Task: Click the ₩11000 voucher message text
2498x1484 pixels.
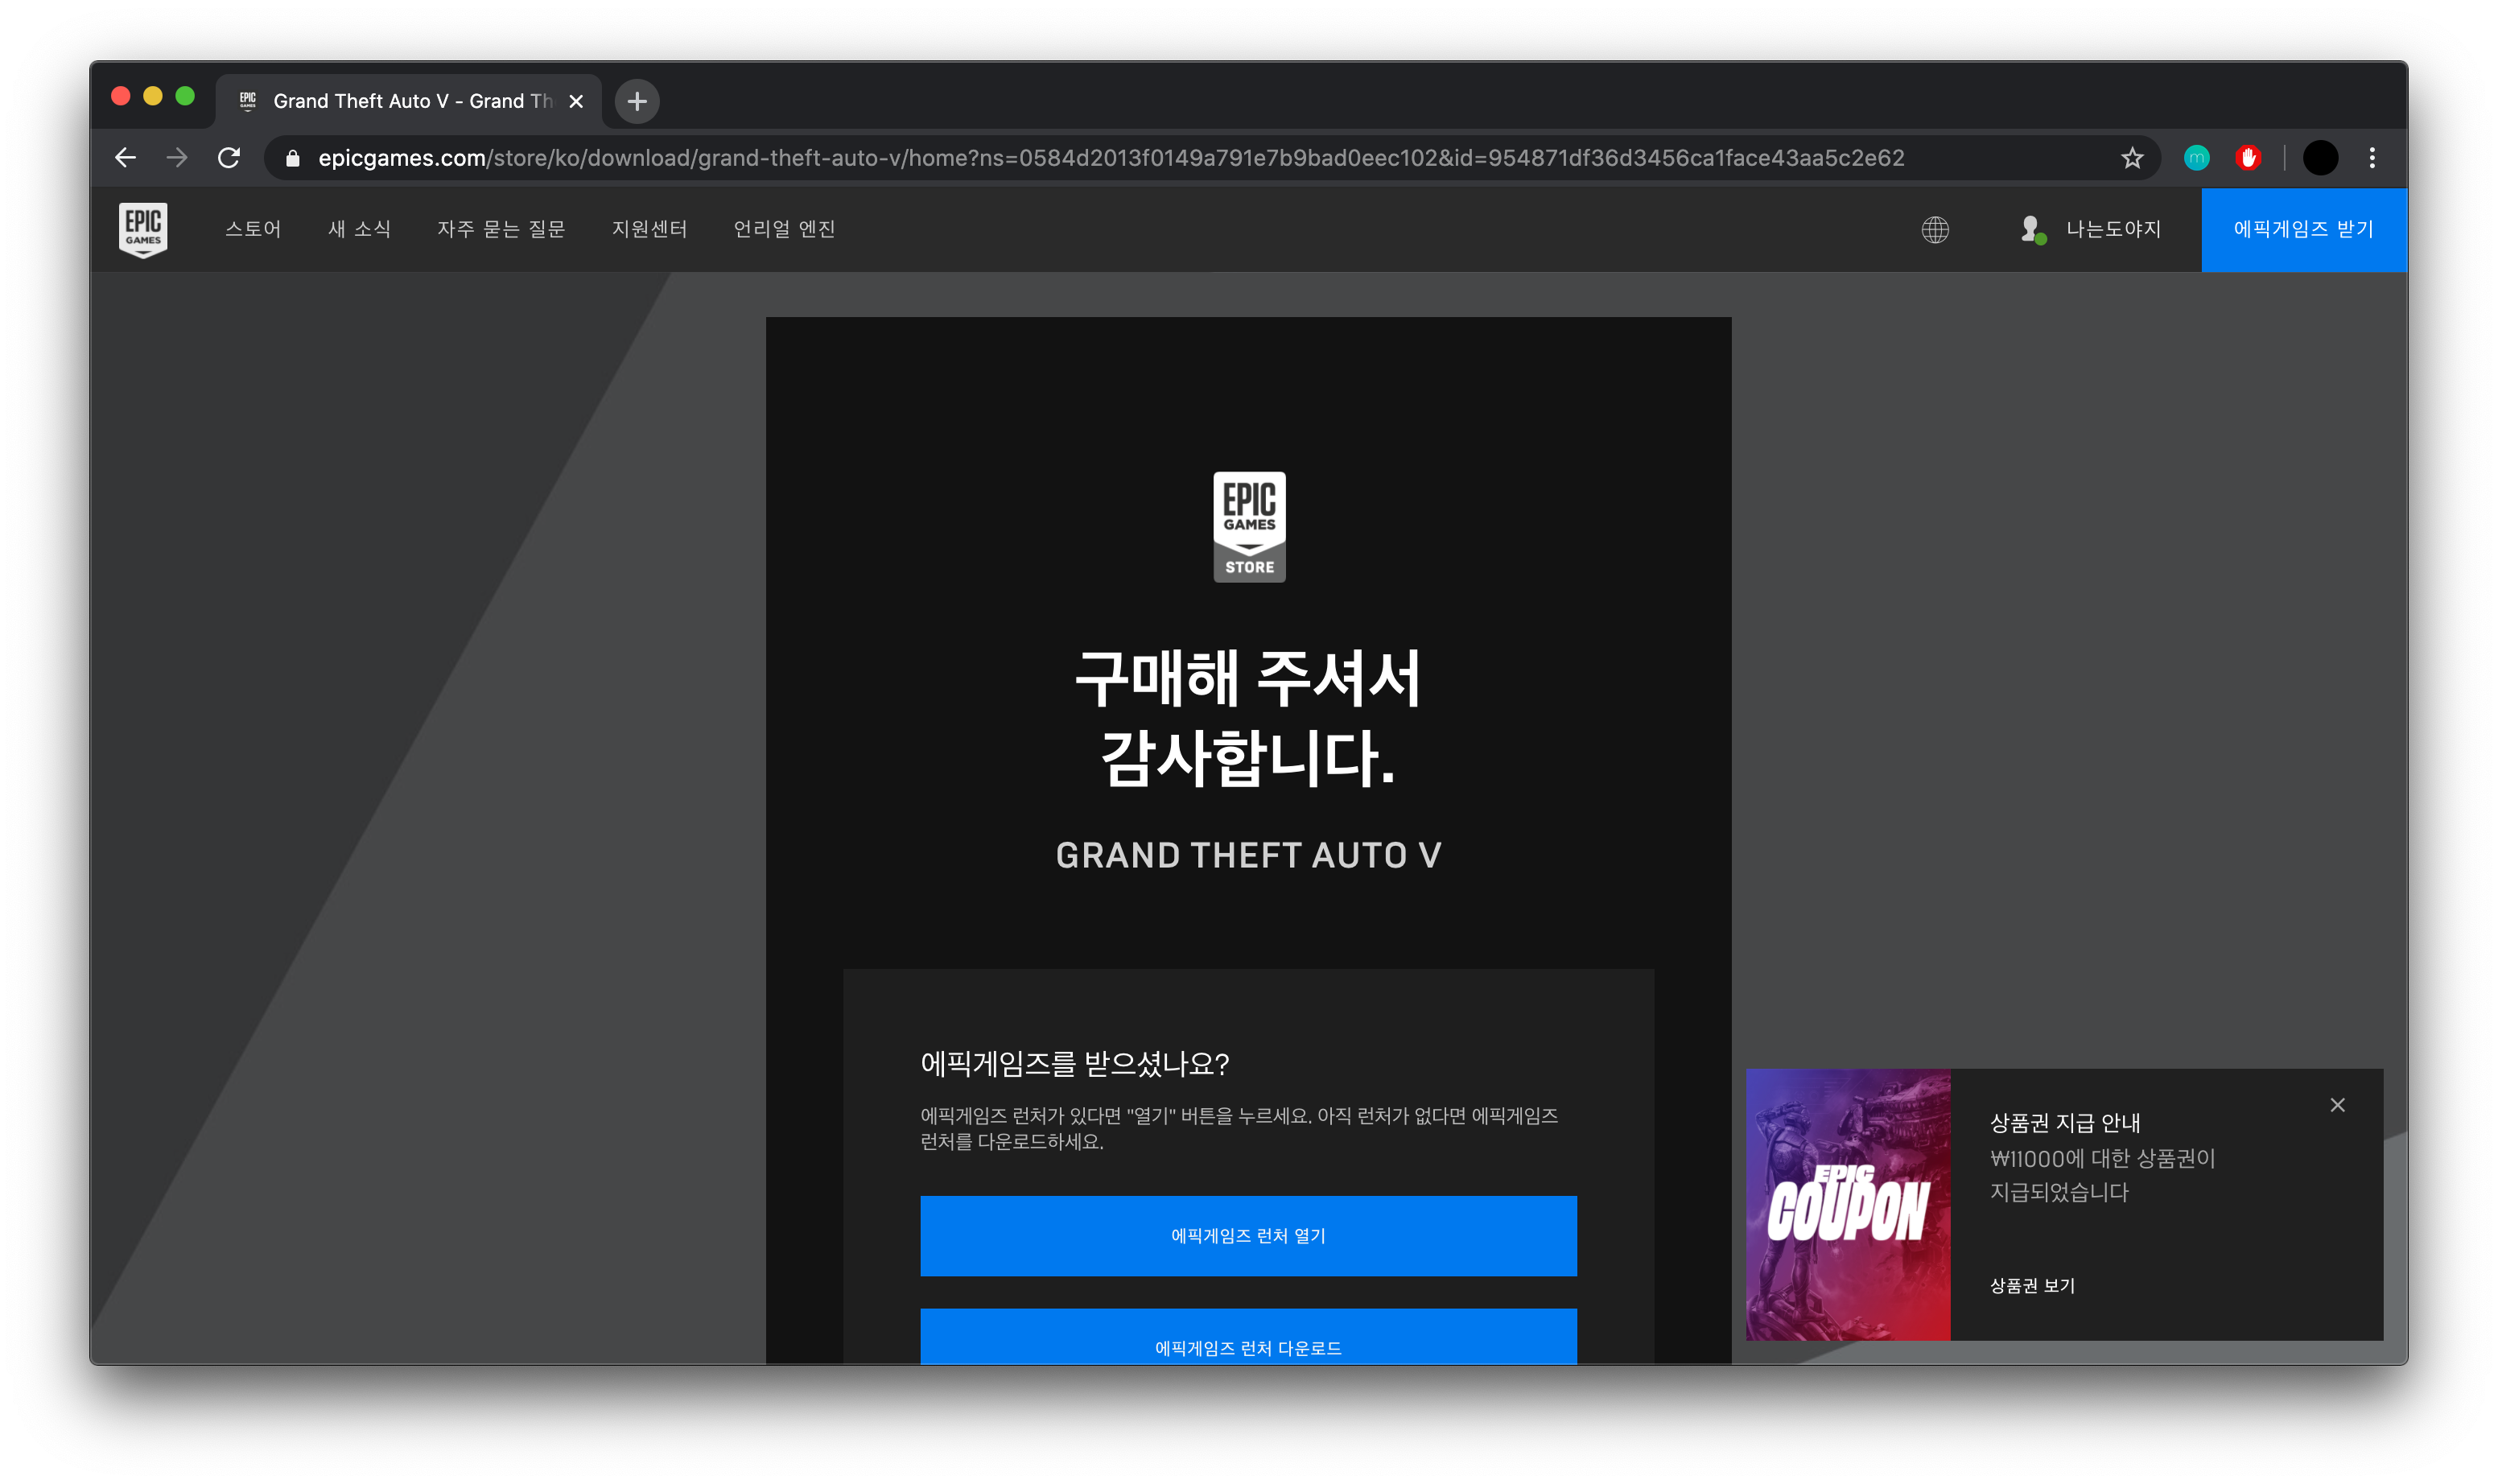Action: point(2102,1175)
